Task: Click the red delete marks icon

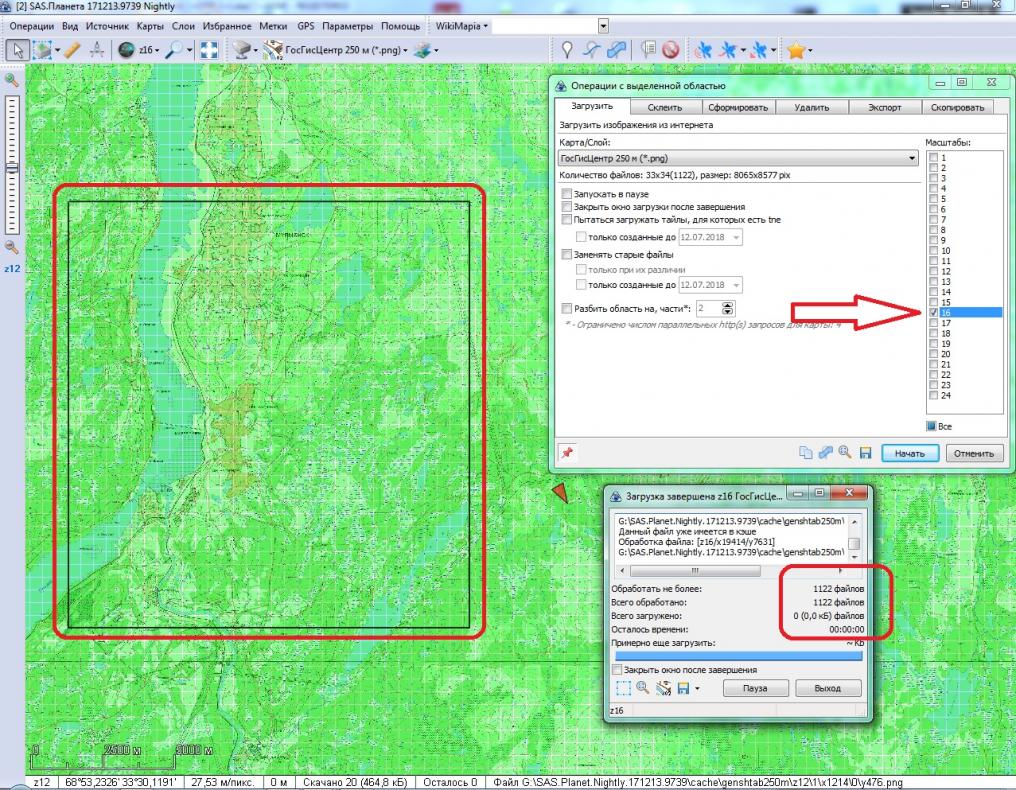Action: pyautogui.click(x=671, y=50)
